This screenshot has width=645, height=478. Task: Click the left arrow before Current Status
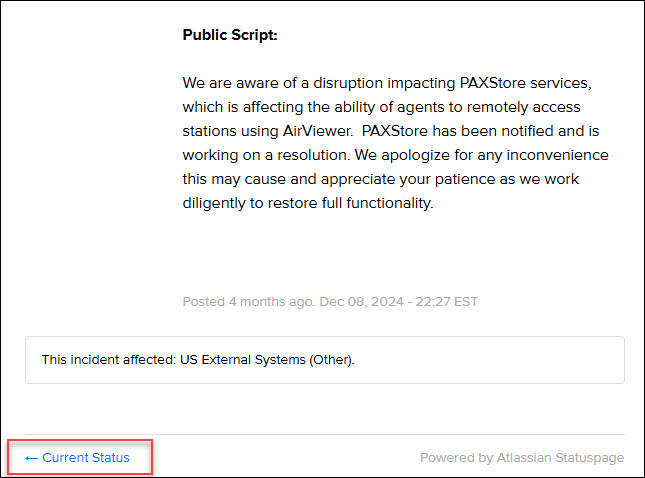coord(31,458)
